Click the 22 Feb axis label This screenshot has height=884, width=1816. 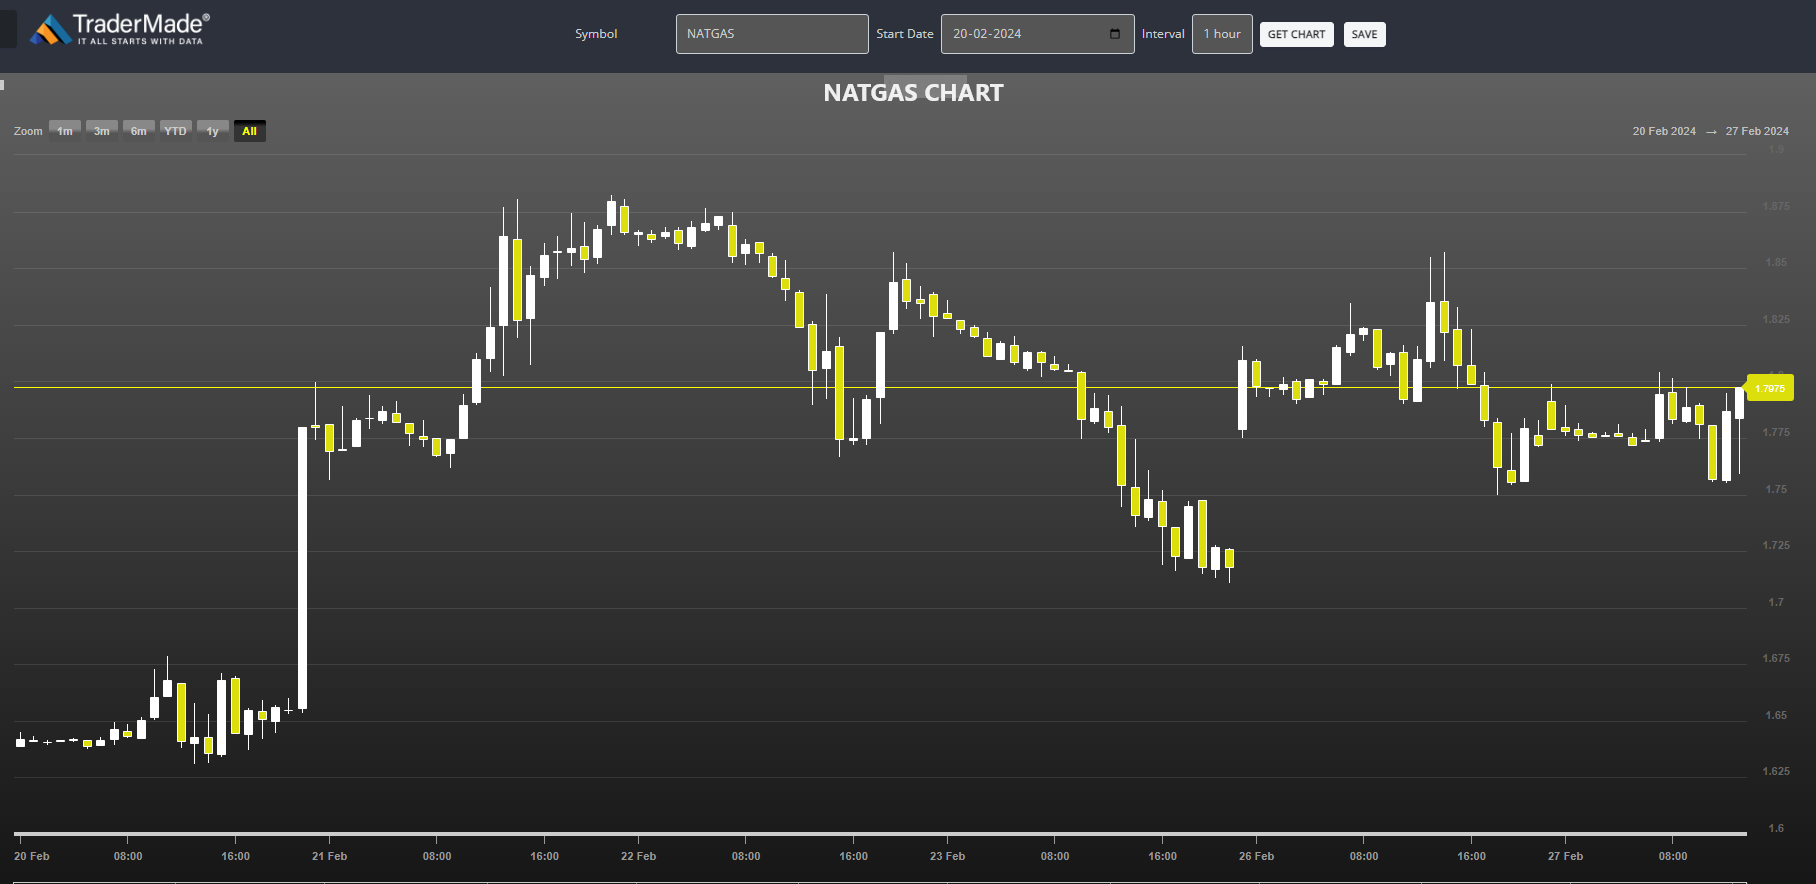638,856
